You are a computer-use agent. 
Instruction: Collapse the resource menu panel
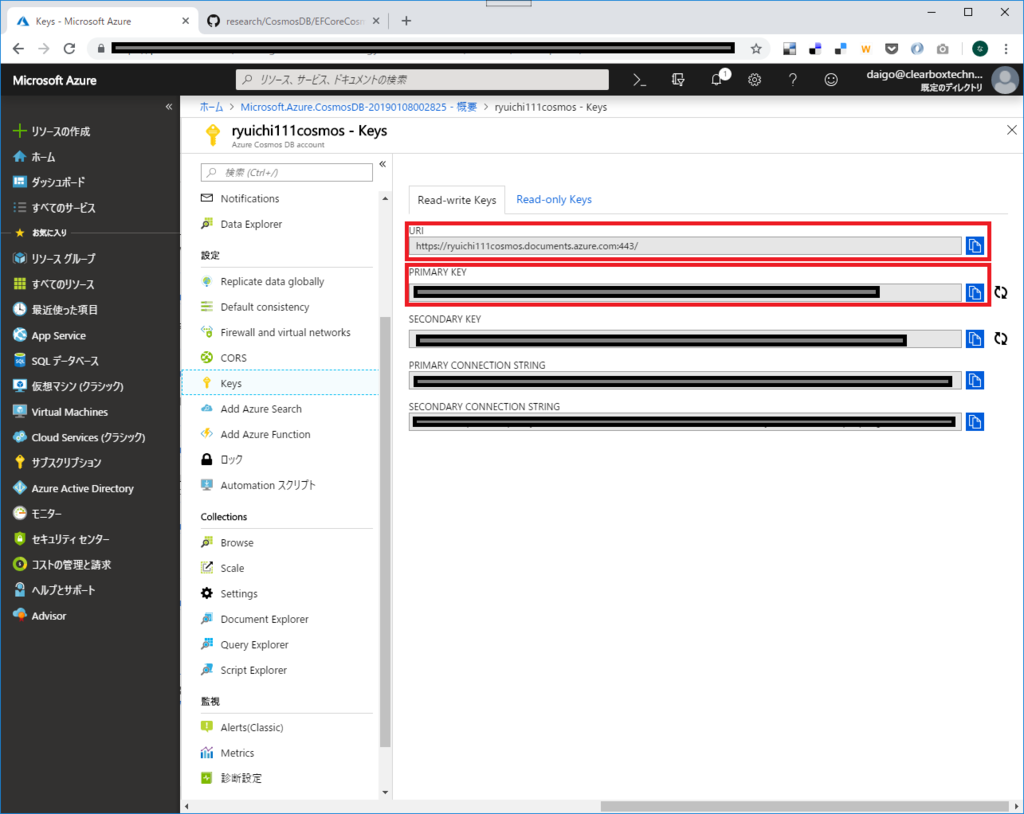[383, 164]
